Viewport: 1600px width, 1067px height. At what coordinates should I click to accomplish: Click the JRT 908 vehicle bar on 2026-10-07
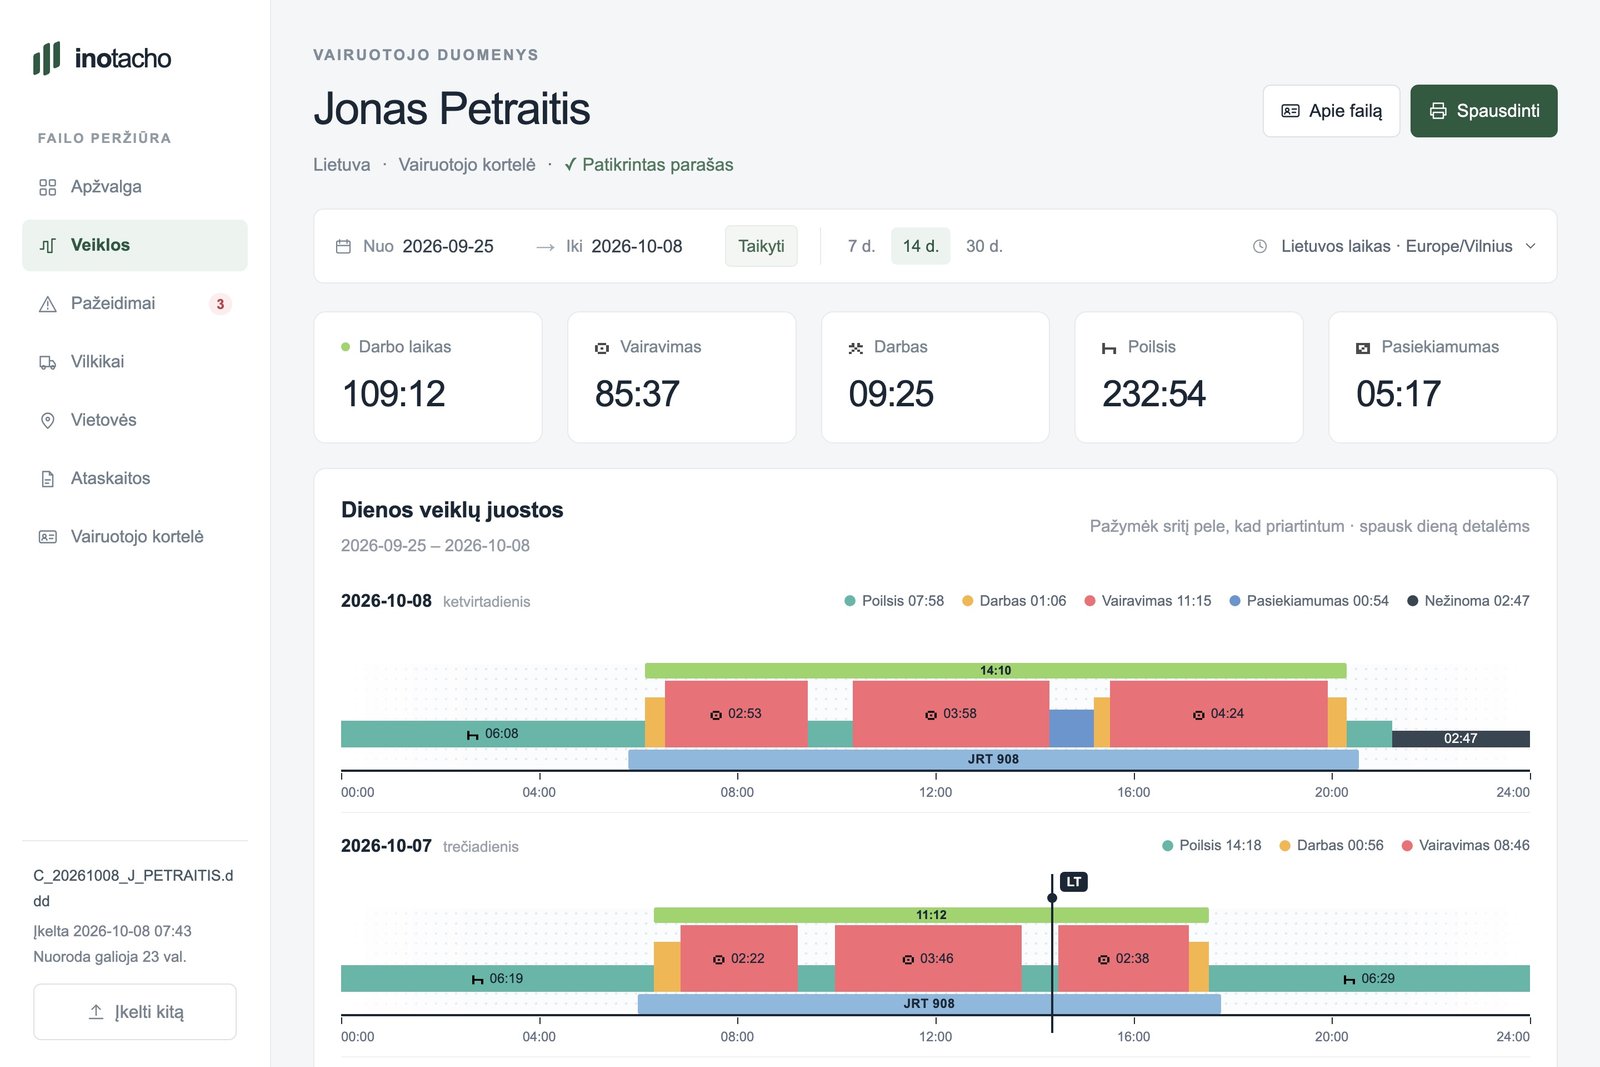click(929, 1004)
